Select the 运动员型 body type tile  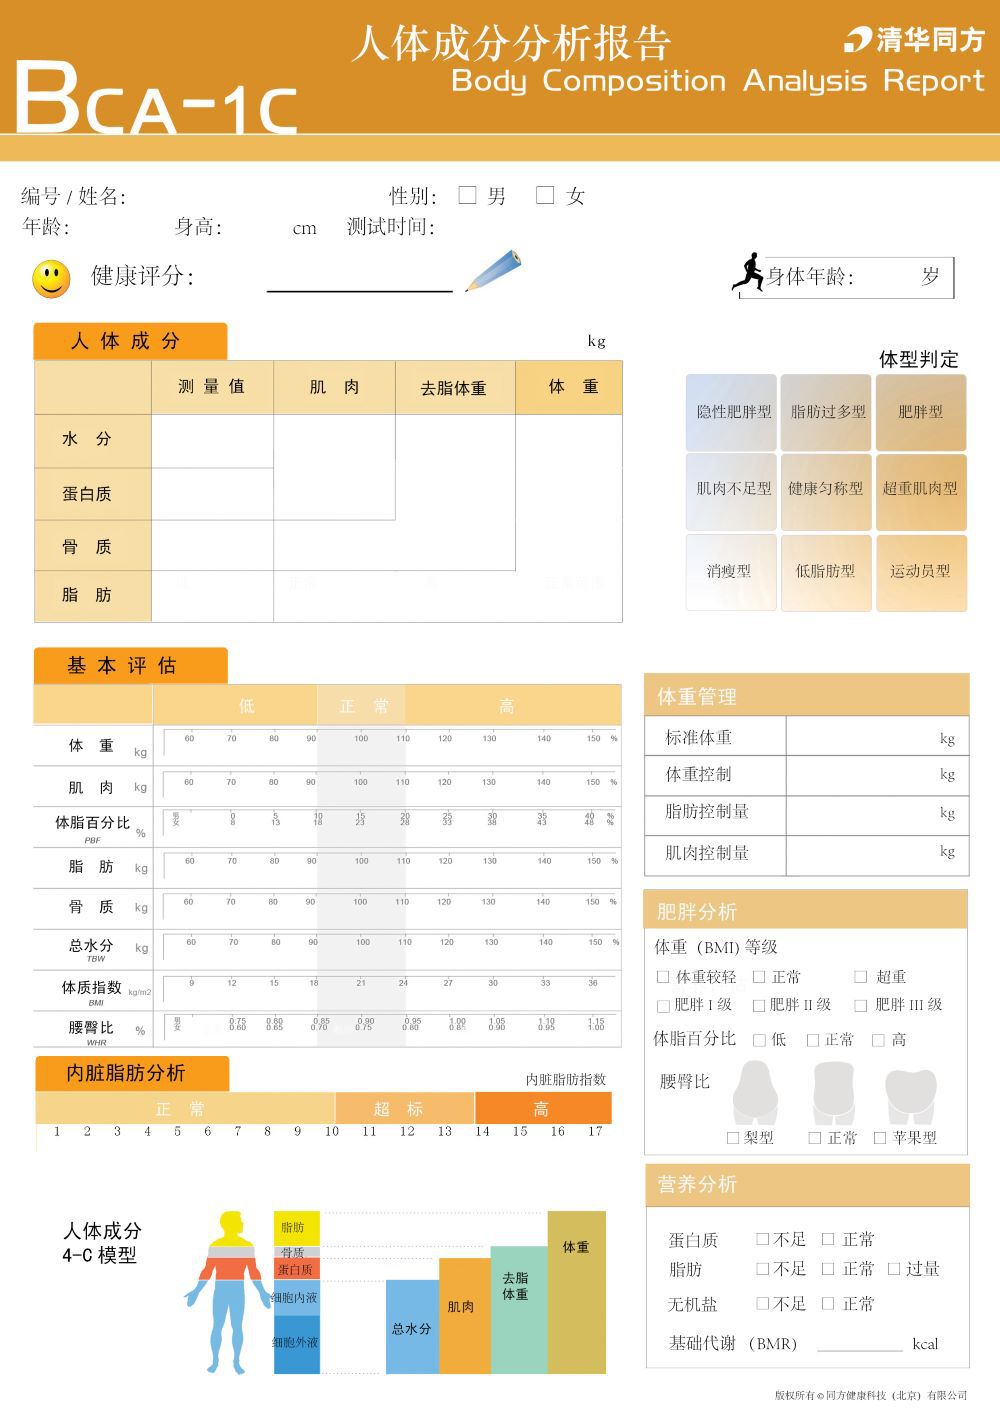[921, 573]
